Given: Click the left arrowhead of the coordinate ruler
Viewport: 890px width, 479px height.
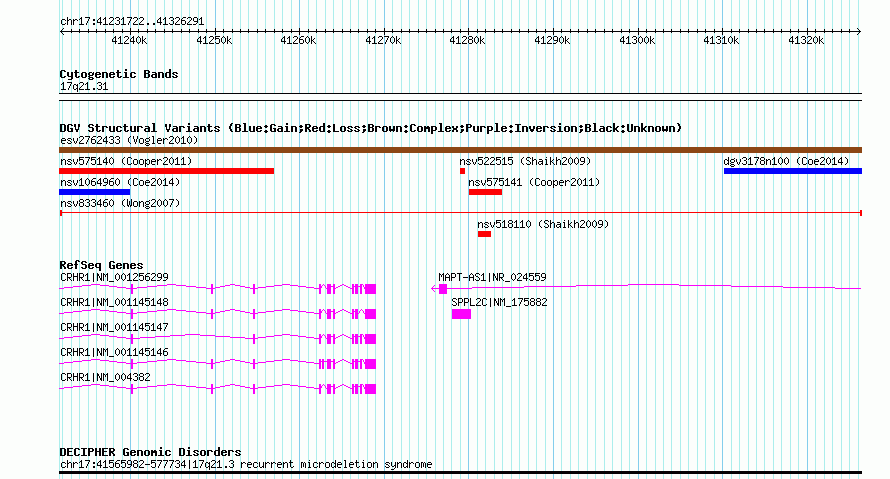Looking at the screenshot, I should point(62,32).
